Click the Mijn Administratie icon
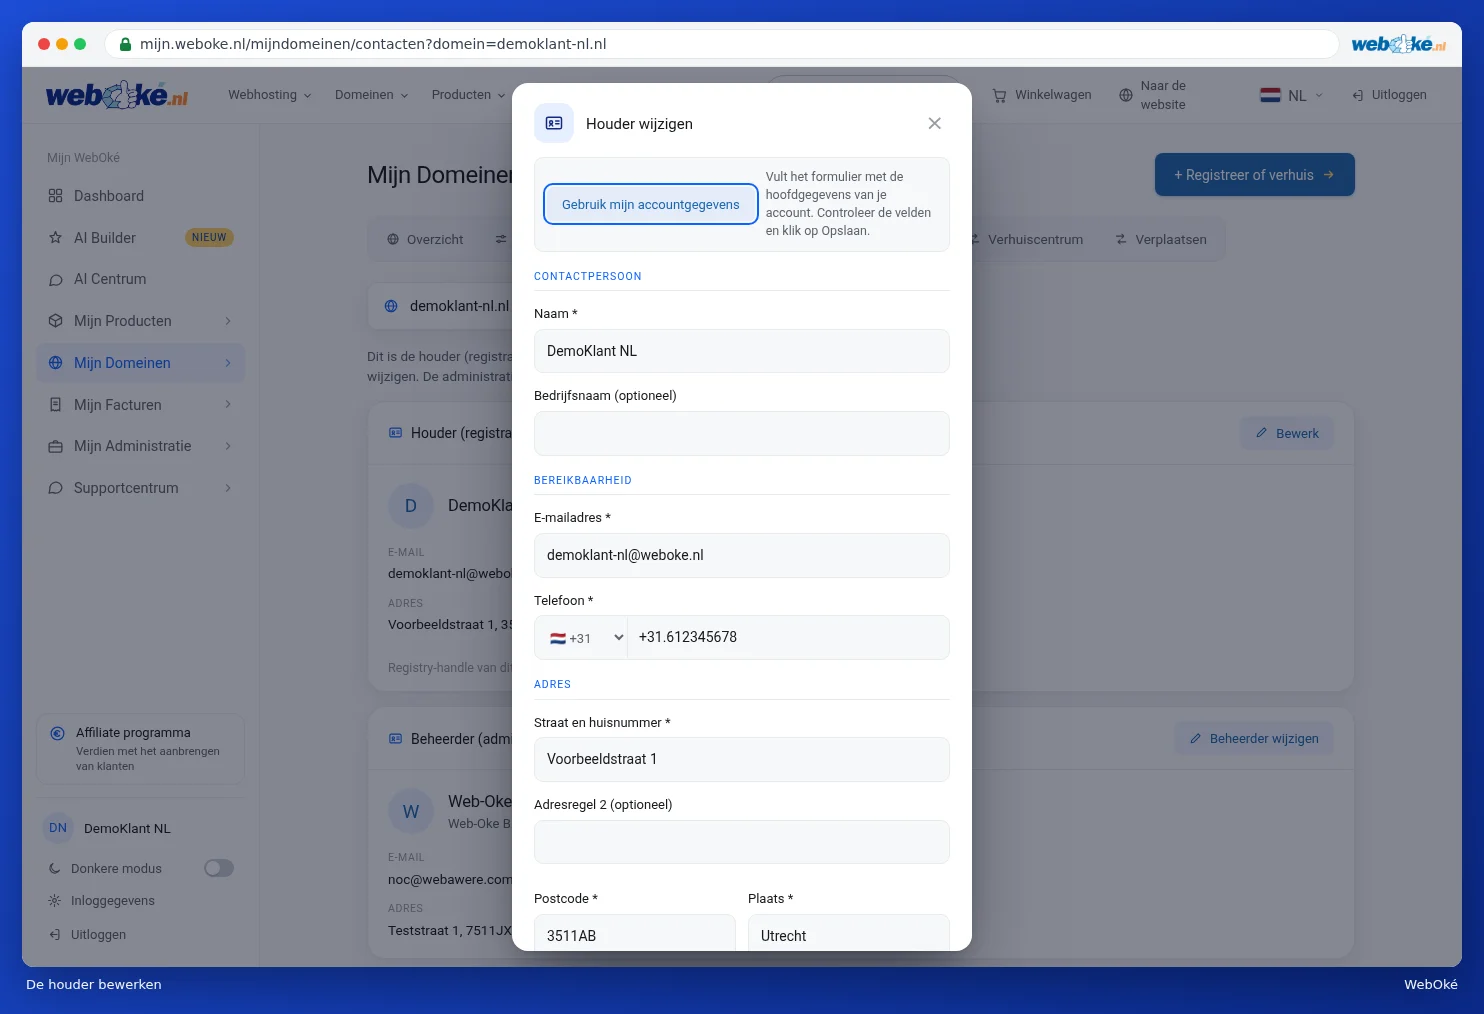This screenshot has width=1484, height=1014. tap(56, 446)
